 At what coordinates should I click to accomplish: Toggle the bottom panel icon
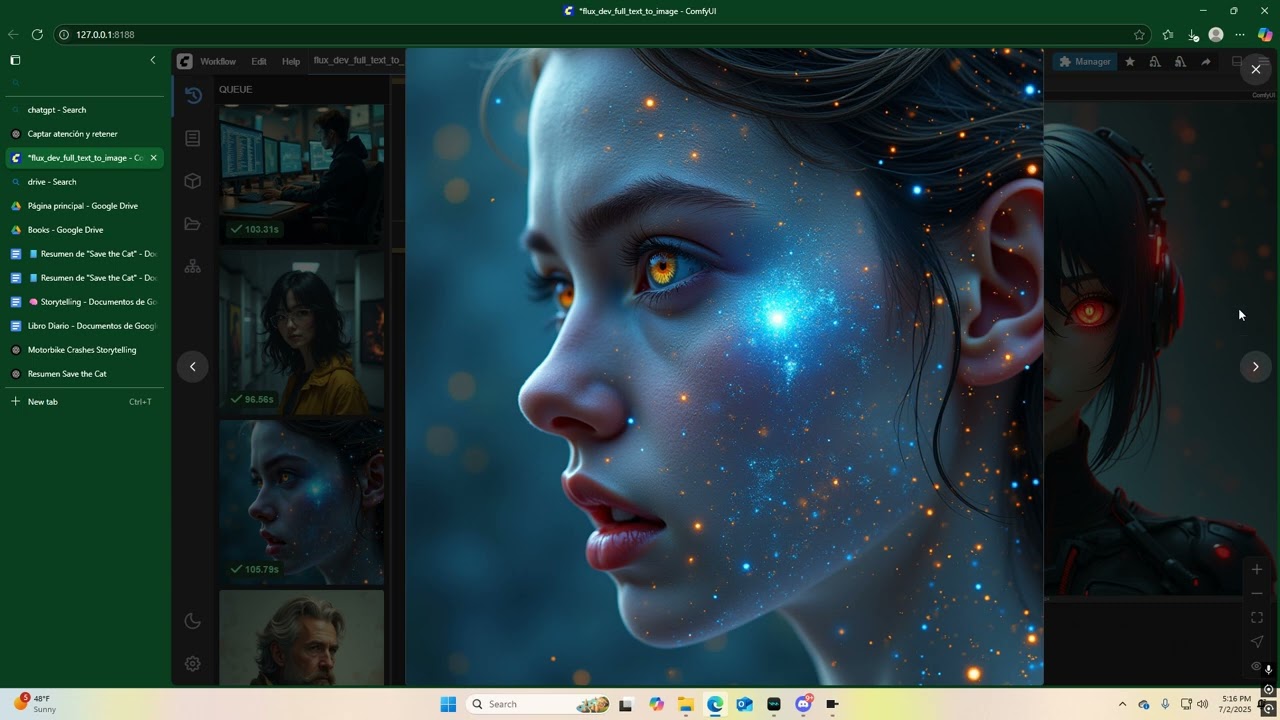(x=1237, y=61)
